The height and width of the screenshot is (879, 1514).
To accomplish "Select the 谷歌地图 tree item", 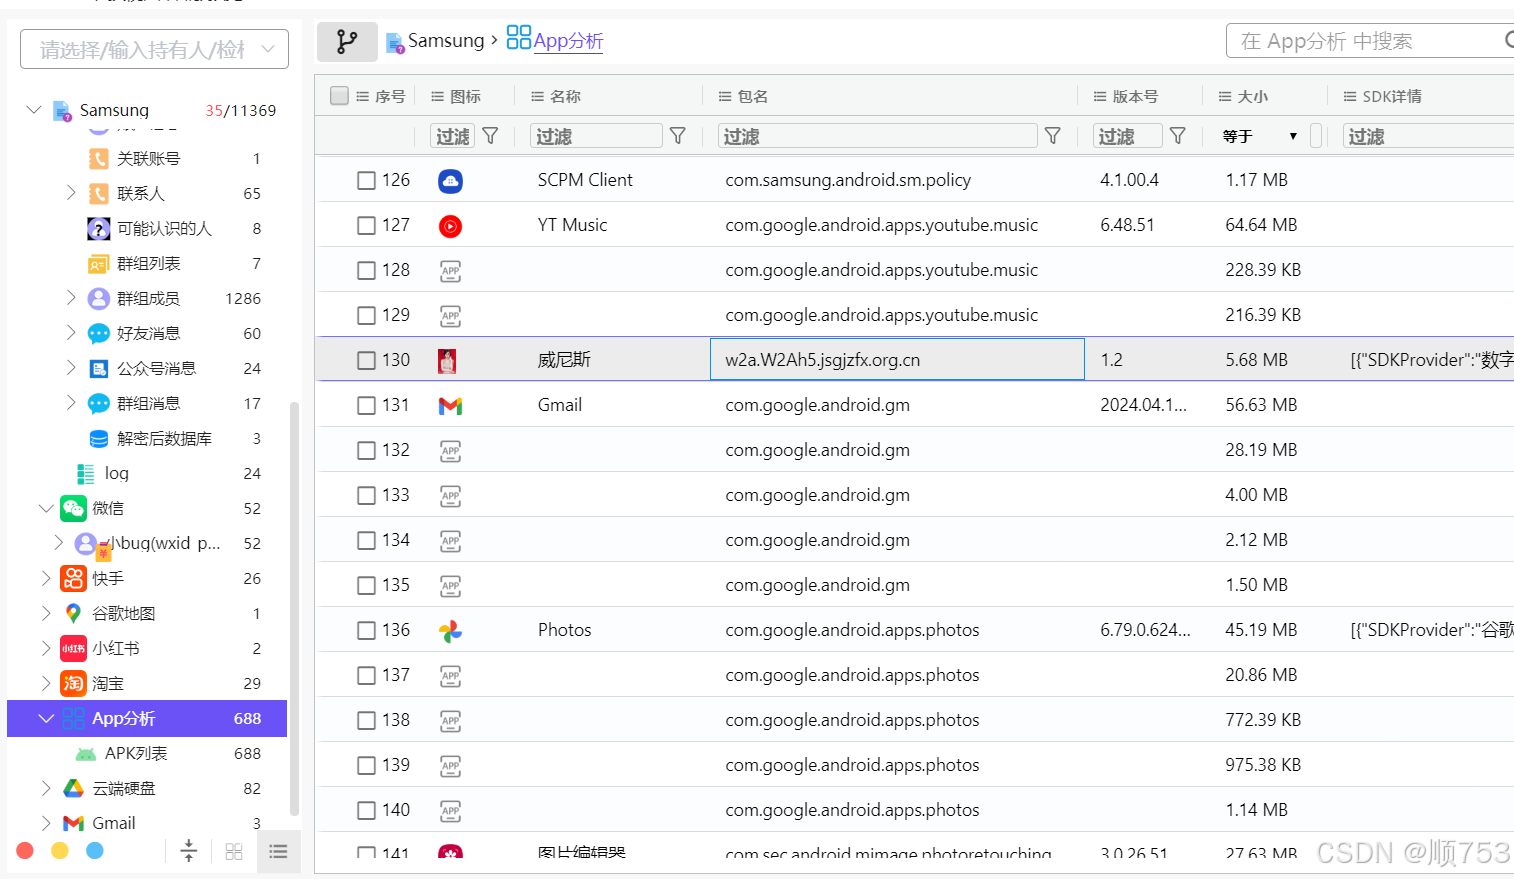I will coord(123,613).
